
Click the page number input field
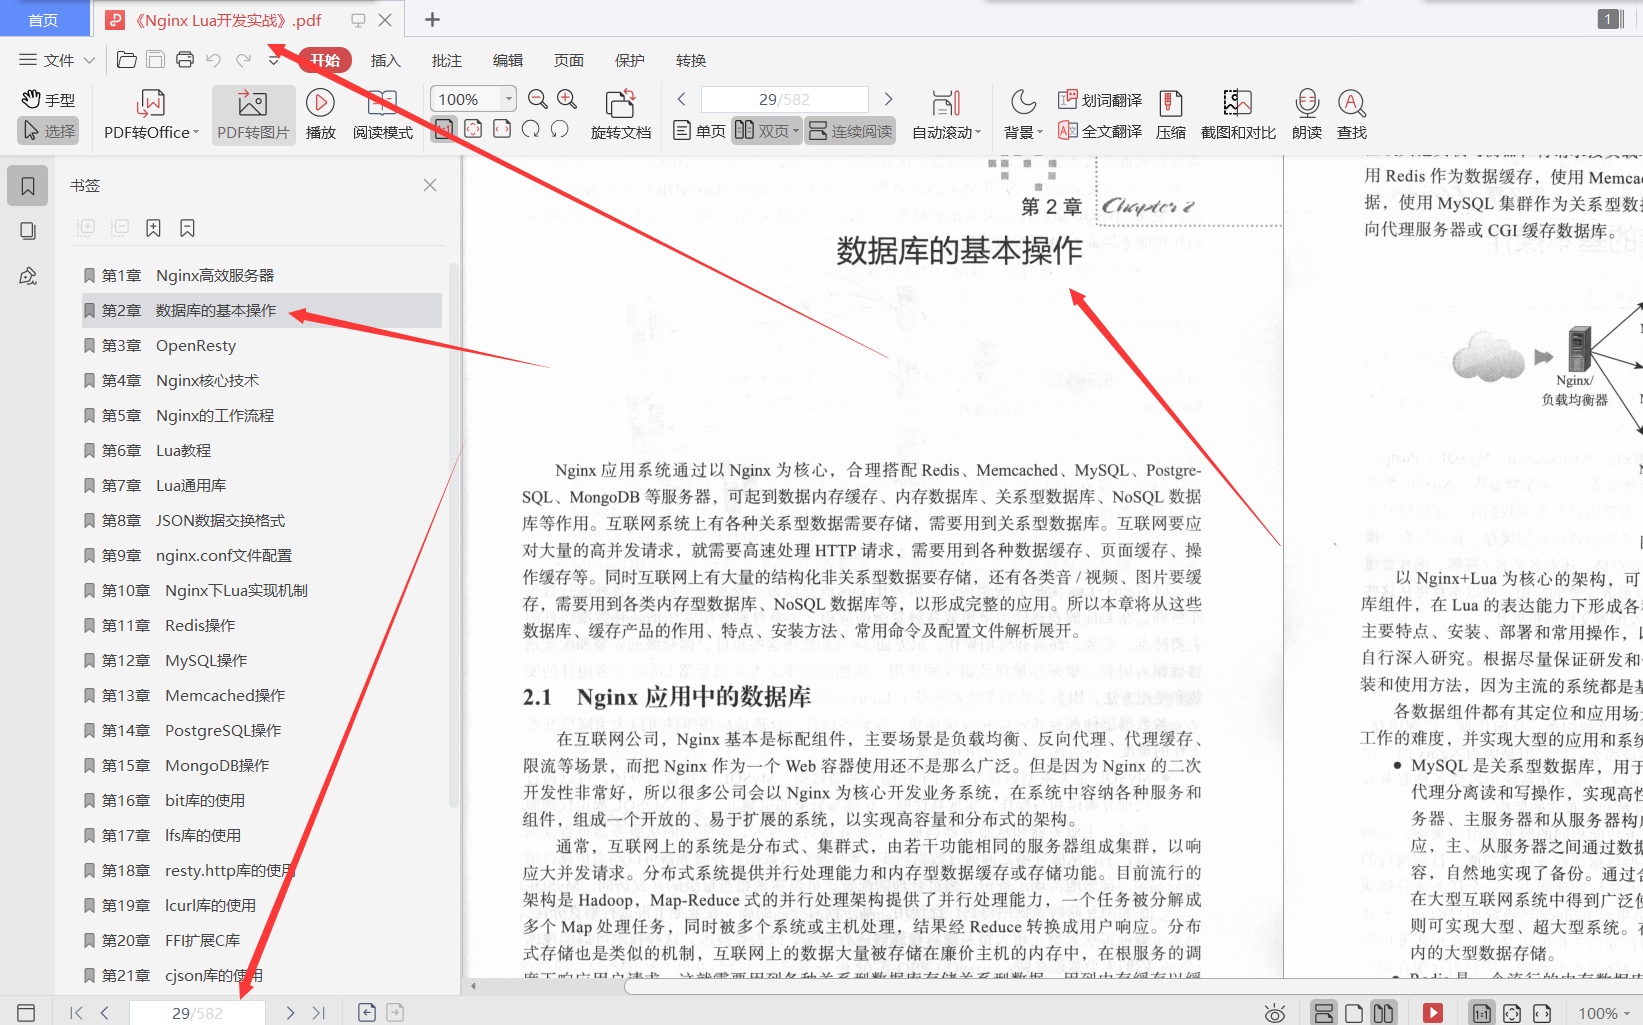(784, 98)
